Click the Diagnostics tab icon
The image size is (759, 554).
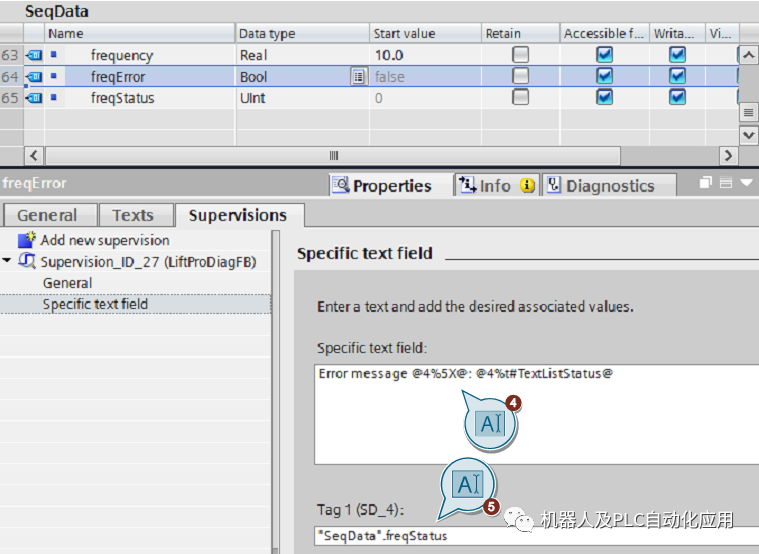coord(553,185)
